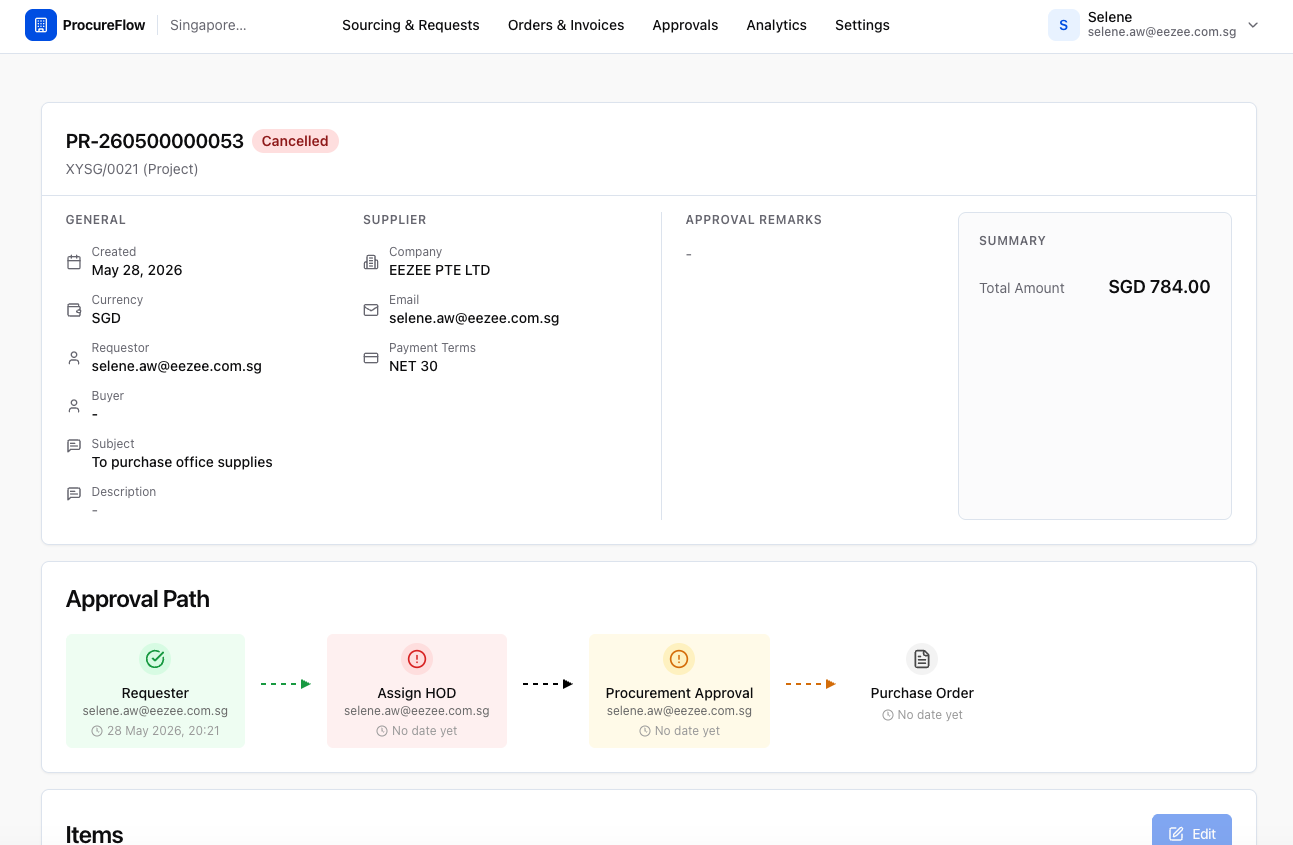This screenshot has width=1293, height=845.
Task: Click the ProcureFlow brand name
Action: 106,25
